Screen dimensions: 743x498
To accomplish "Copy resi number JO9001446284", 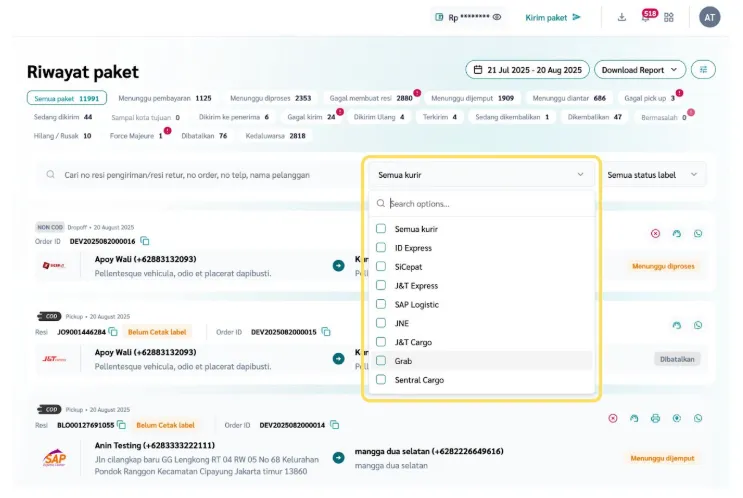I will click(x=113, y=332).
